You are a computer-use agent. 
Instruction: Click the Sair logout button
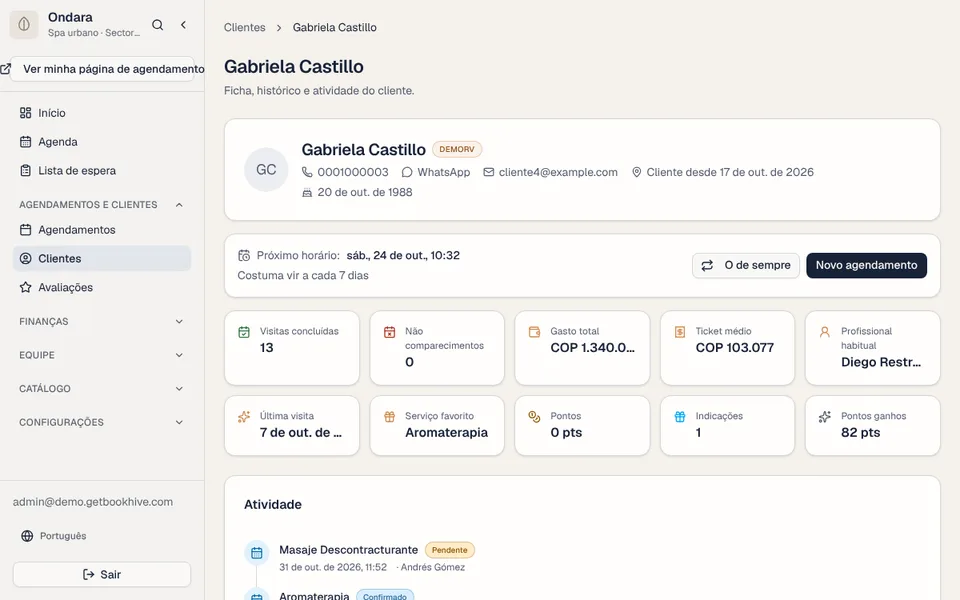coord(102,574)
